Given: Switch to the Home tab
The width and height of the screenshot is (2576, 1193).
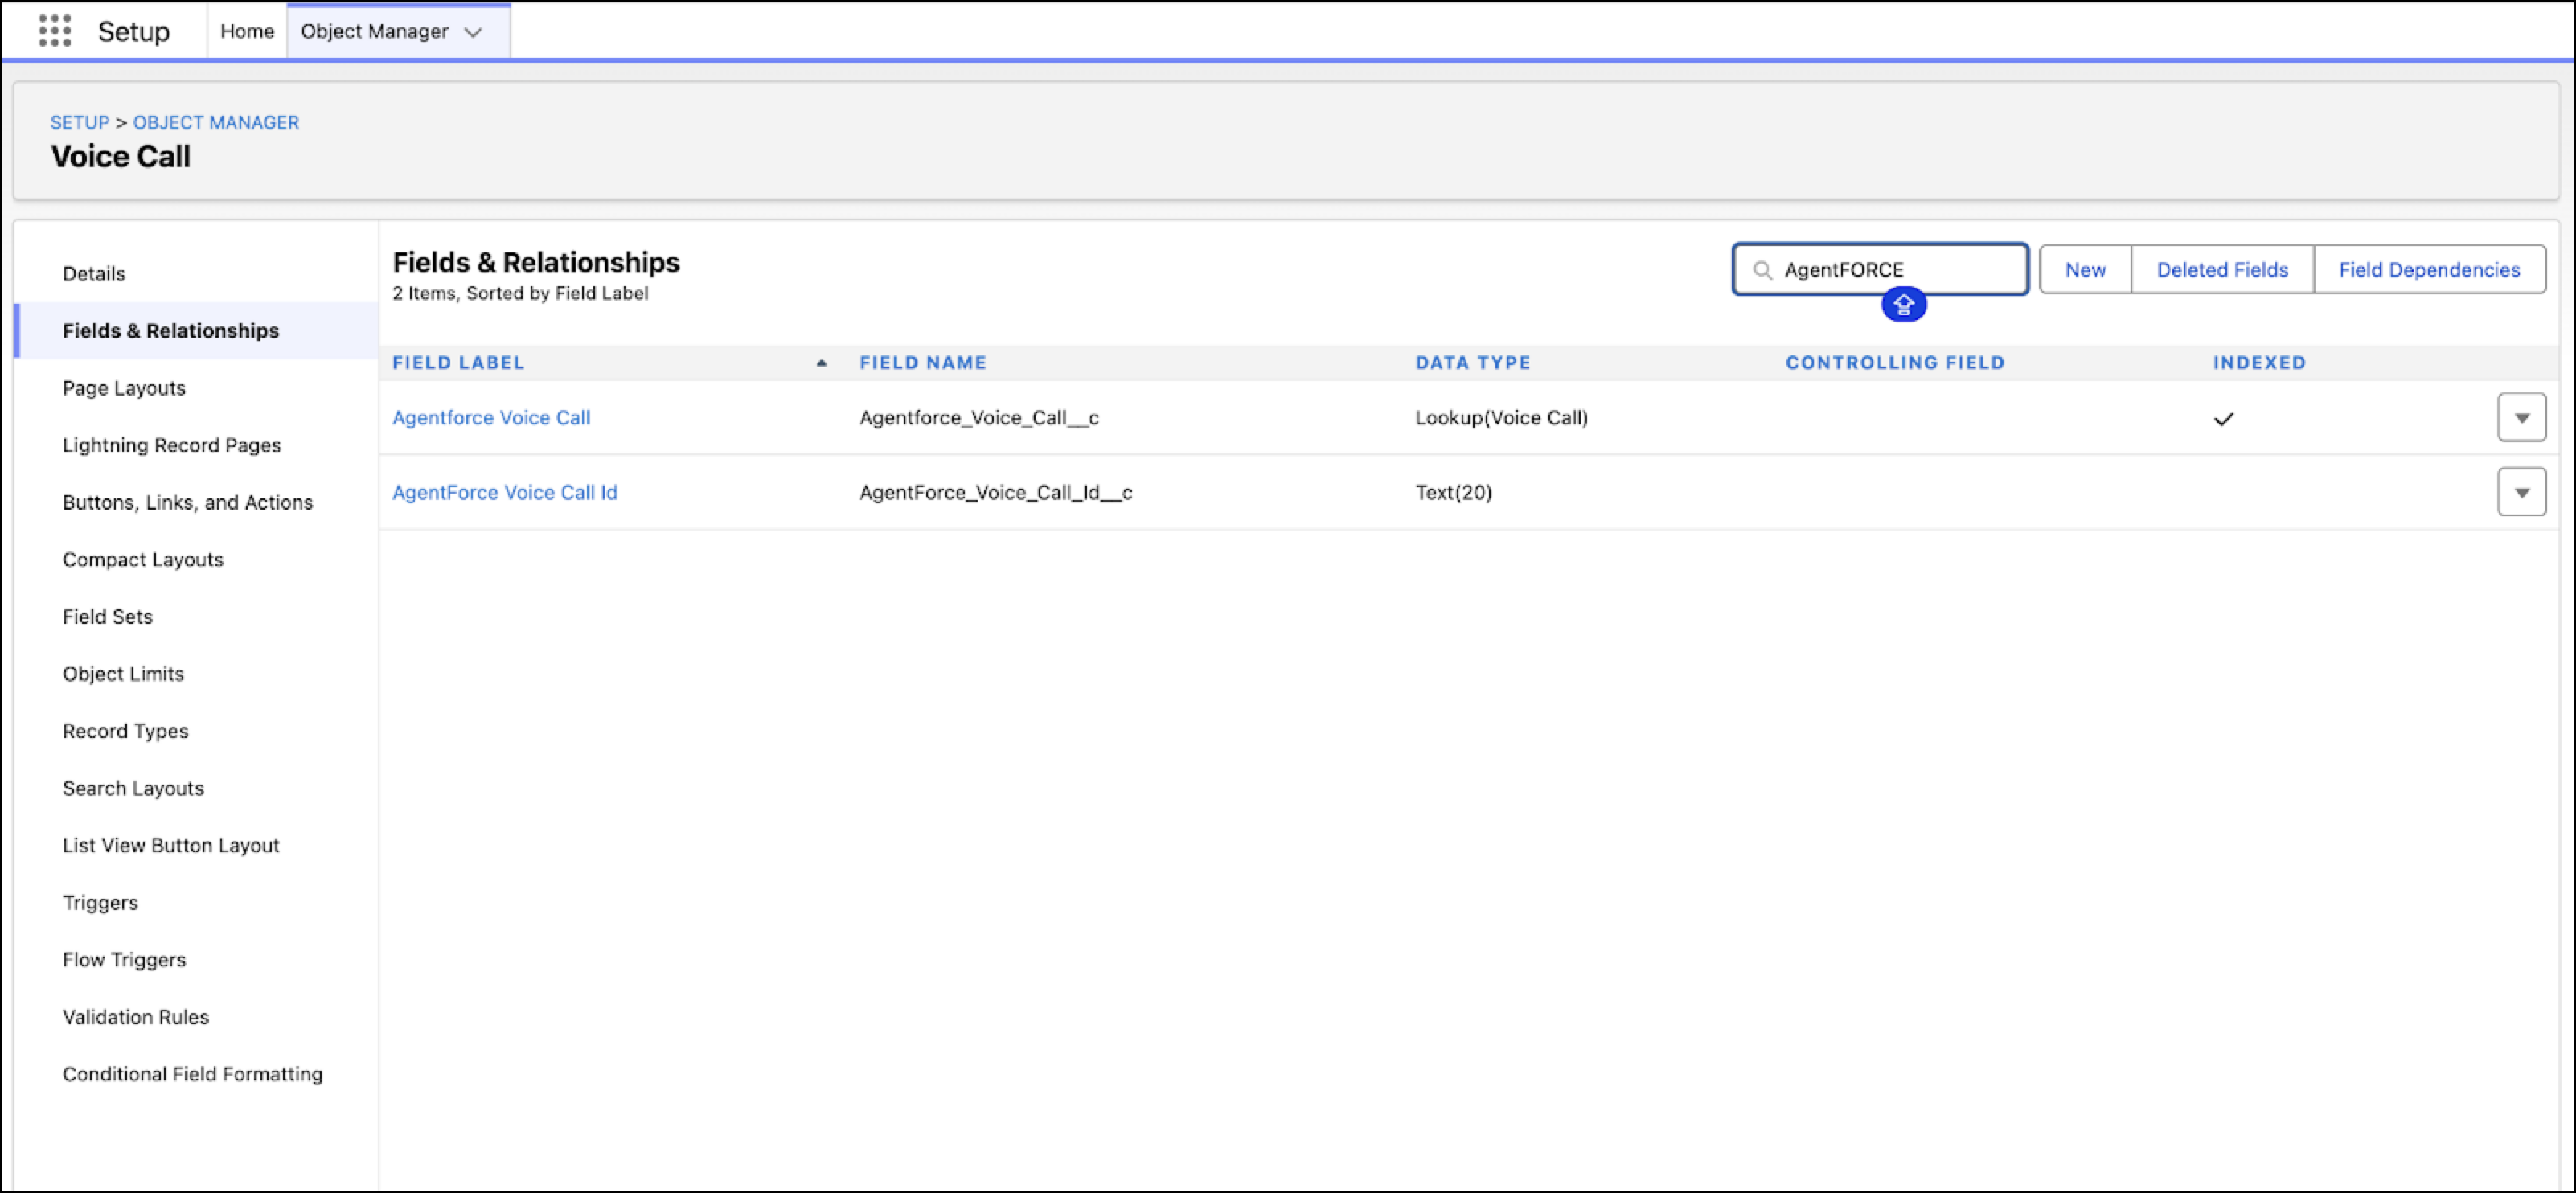Looking at the screenshot, I should click(247, 31).
